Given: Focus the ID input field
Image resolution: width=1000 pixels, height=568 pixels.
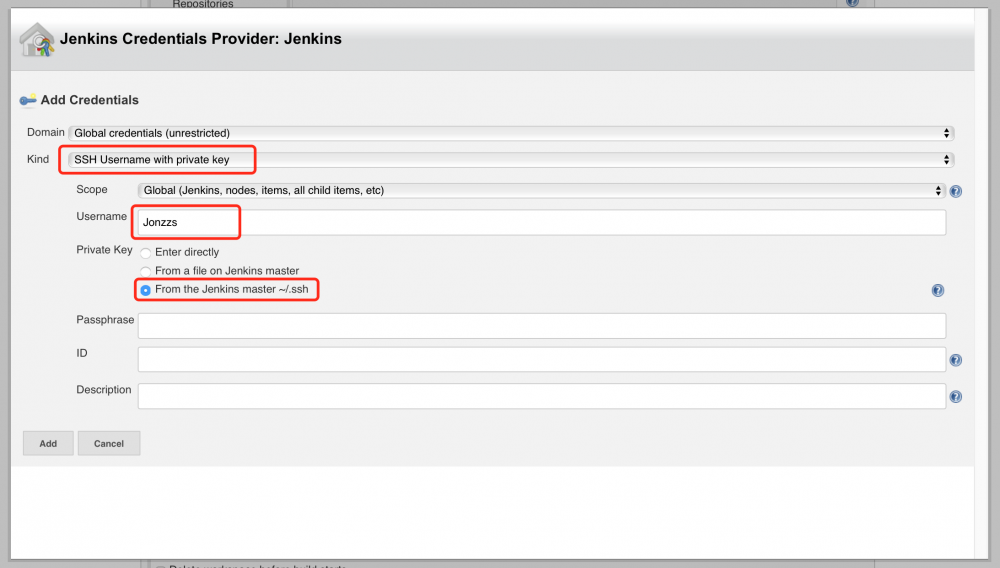Looking at the screenshot, I should pyautogui.click(x=541, y=360).
